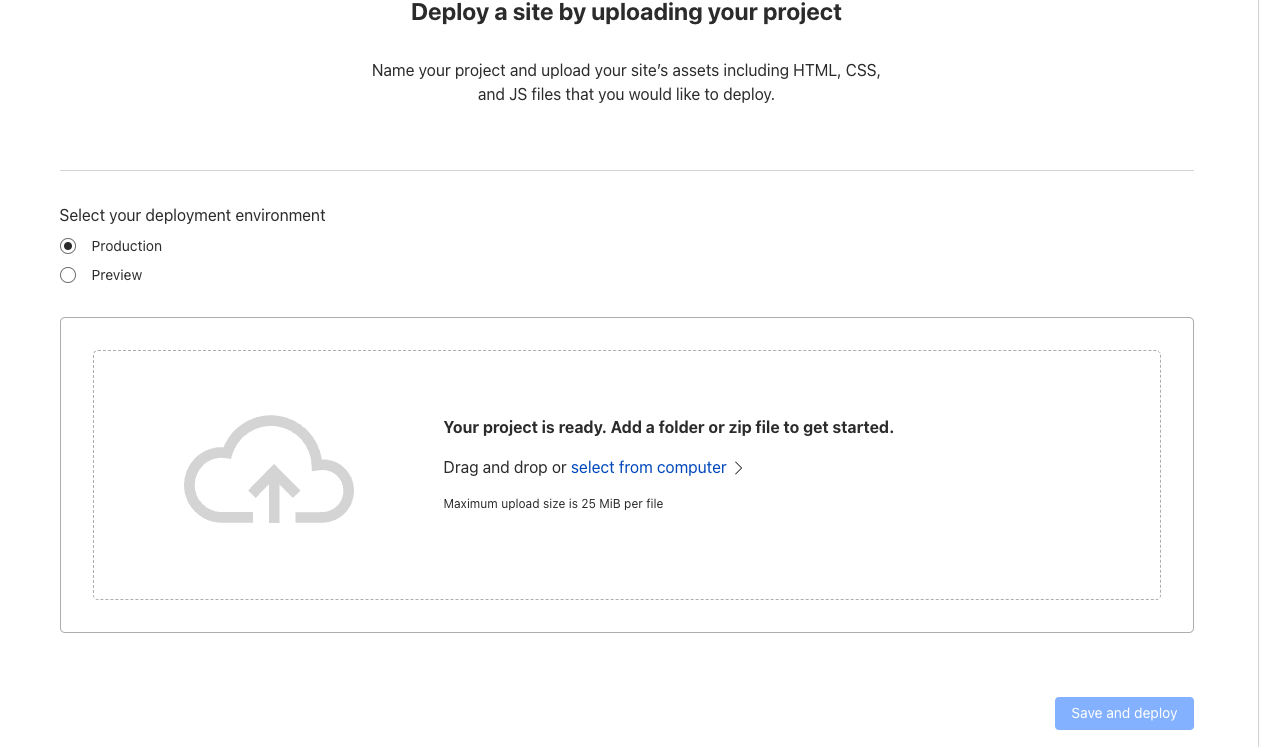Click the Preview label text
1261x747 pixels.
click(x=117, y=275)
